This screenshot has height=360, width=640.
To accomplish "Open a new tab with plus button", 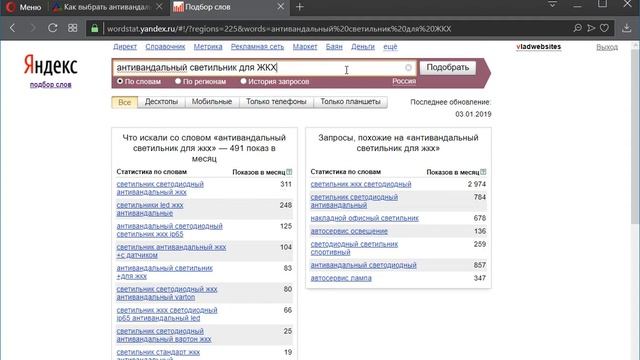I will 300,7.
